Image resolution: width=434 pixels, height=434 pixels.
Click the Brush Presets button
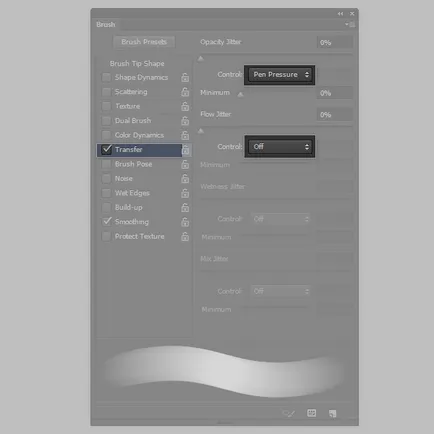(144, 42)
